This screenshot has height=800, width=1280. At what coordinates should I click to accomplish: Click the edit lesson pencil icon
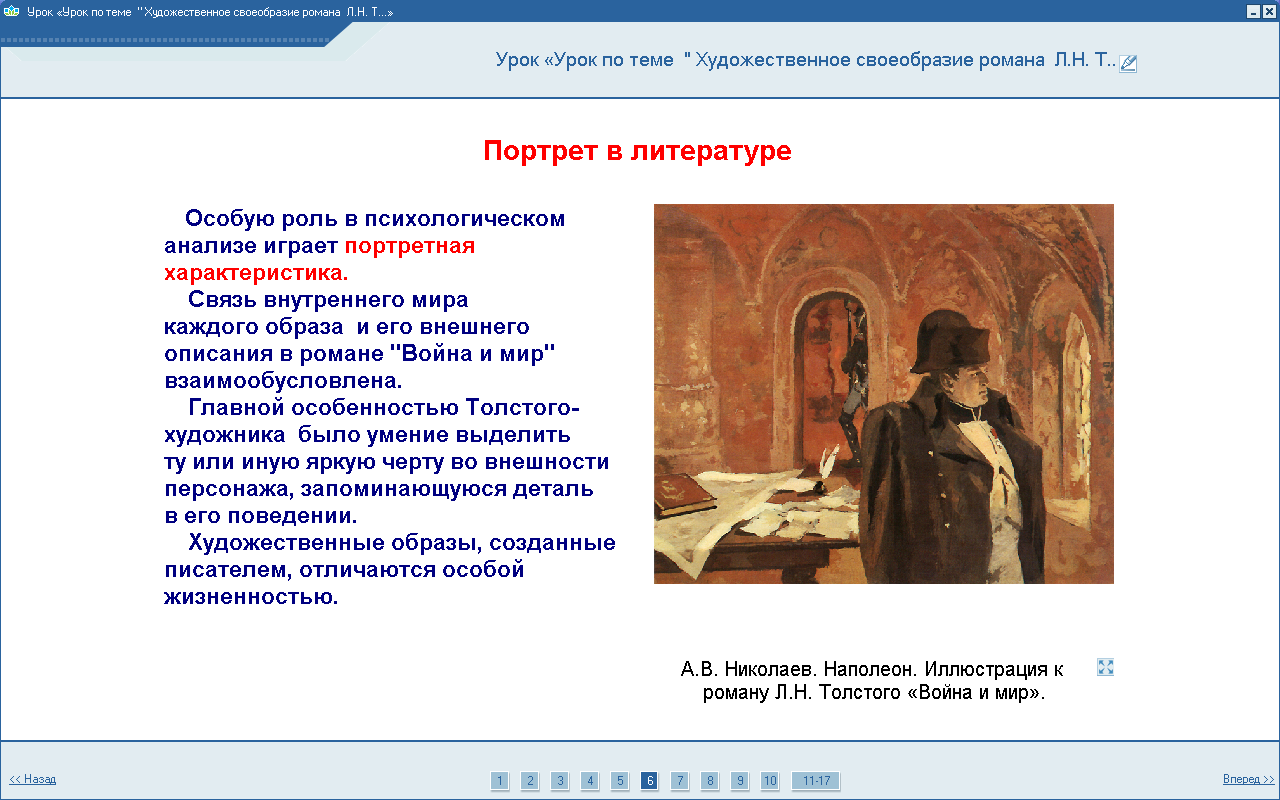[1128, 63]
